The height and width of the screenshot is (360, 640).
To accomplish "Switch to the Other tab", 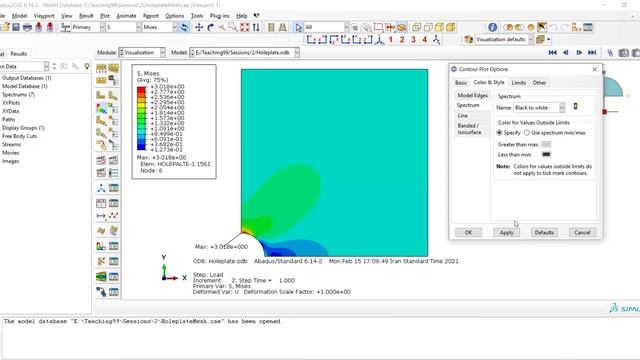I will 539,82.
